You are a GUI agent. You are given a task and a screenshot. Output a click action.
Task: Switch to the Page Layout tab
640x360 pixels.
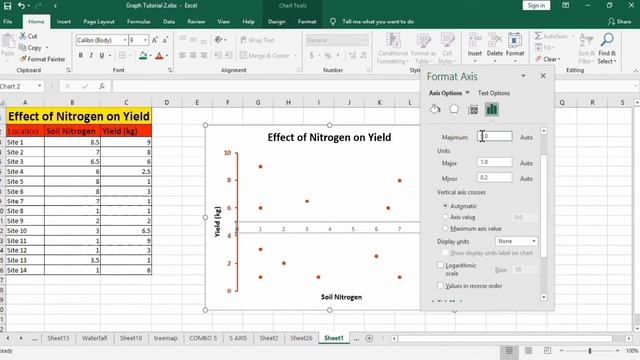point(99,22)
